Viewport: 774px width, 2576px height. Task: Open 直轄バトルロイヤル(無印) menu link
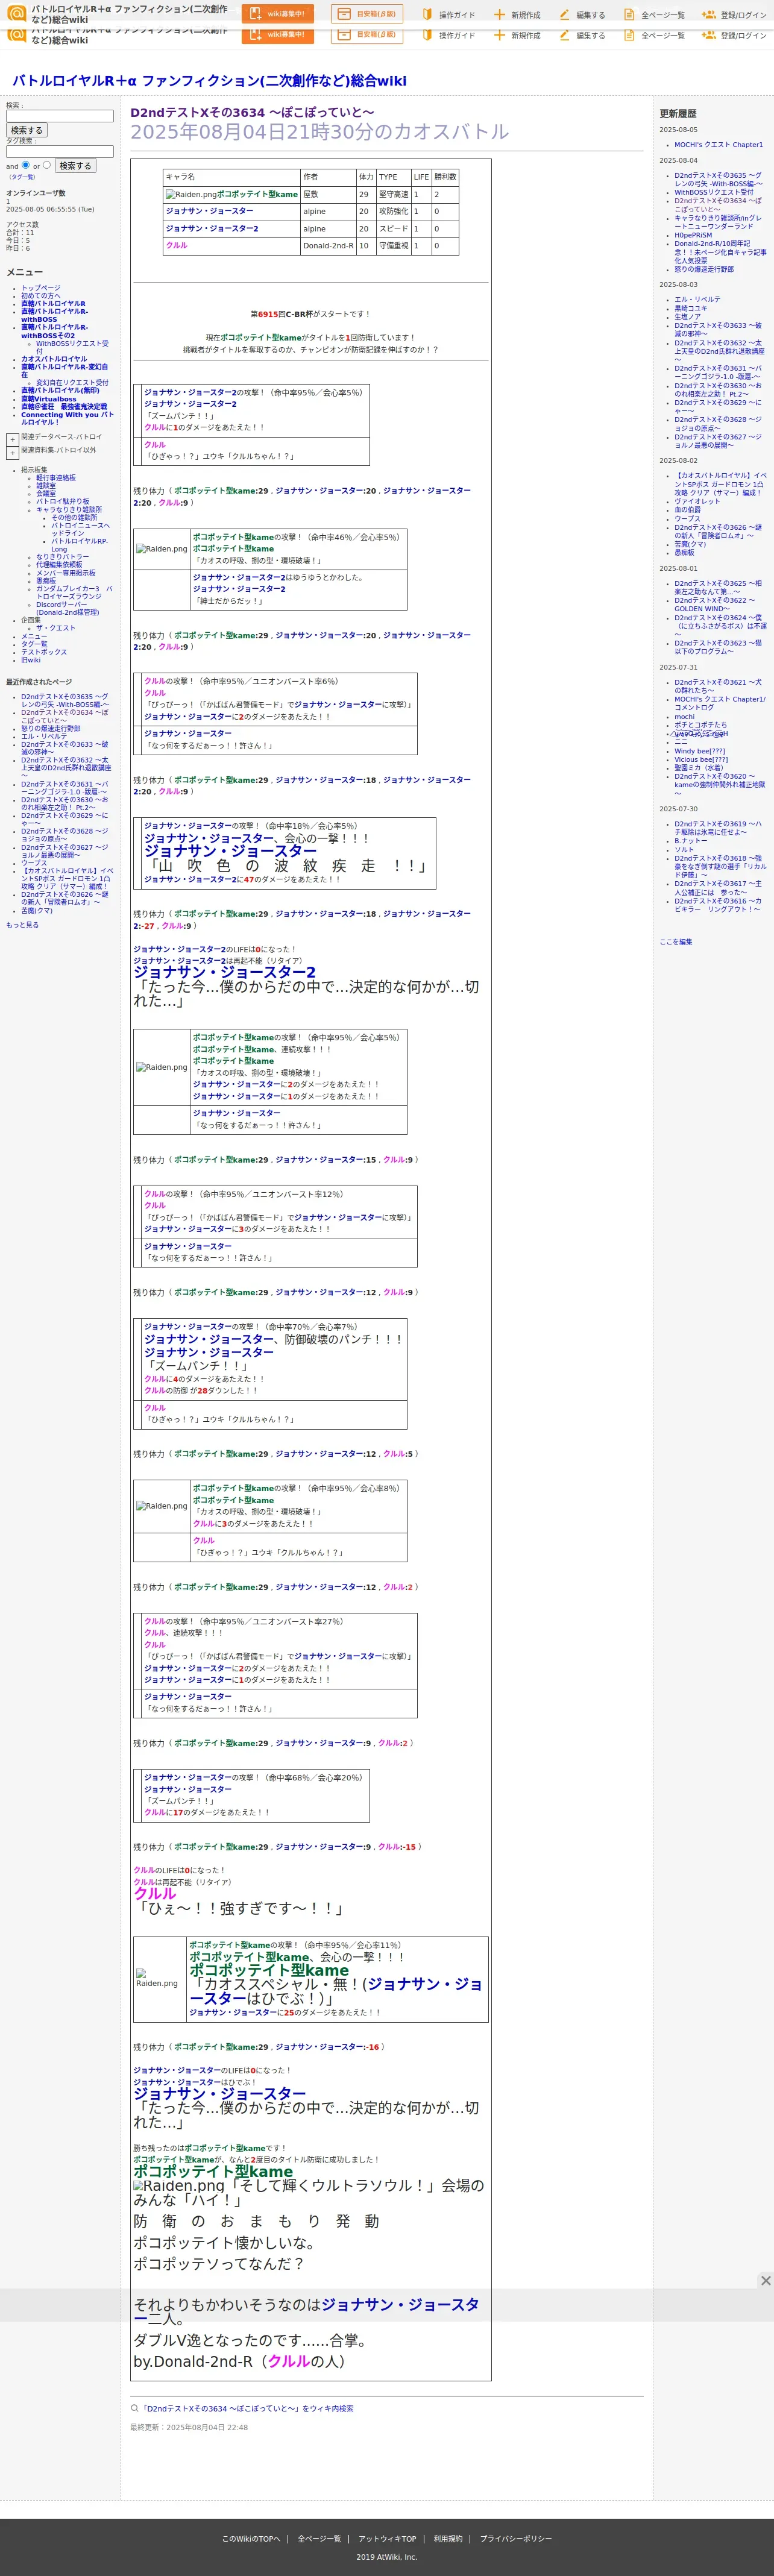tap(60, 391)
